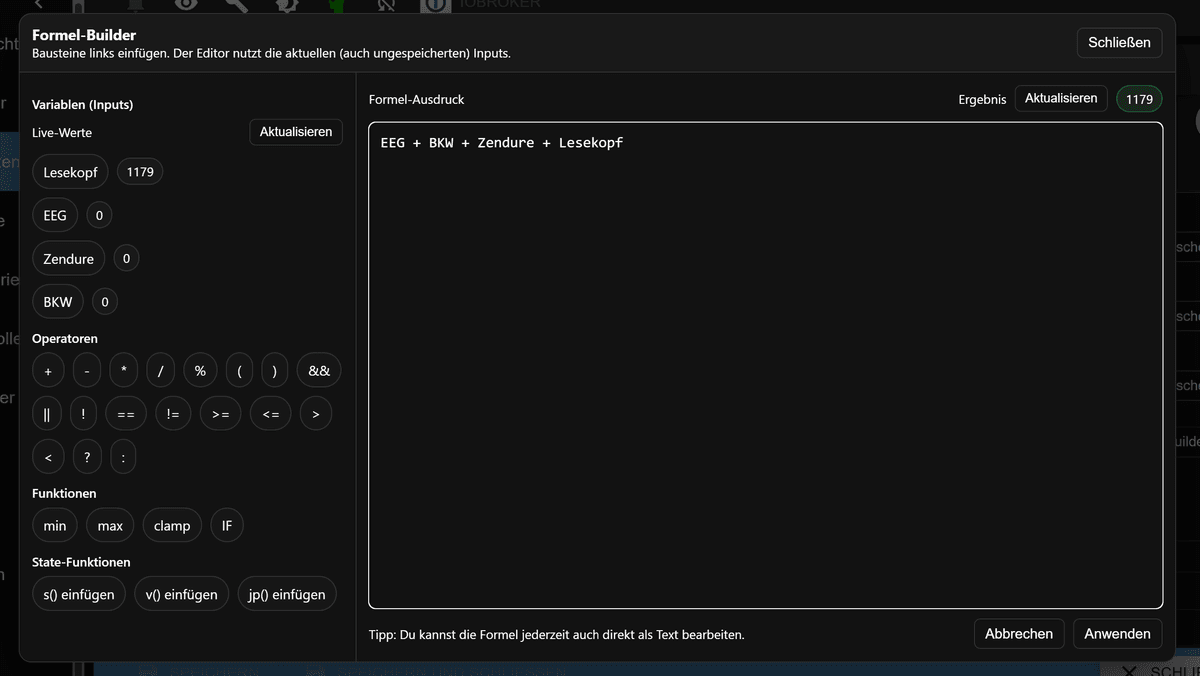The image size is (1200, 676).
Task: Insert the greater-than > operator
Action: pos(315,414)
